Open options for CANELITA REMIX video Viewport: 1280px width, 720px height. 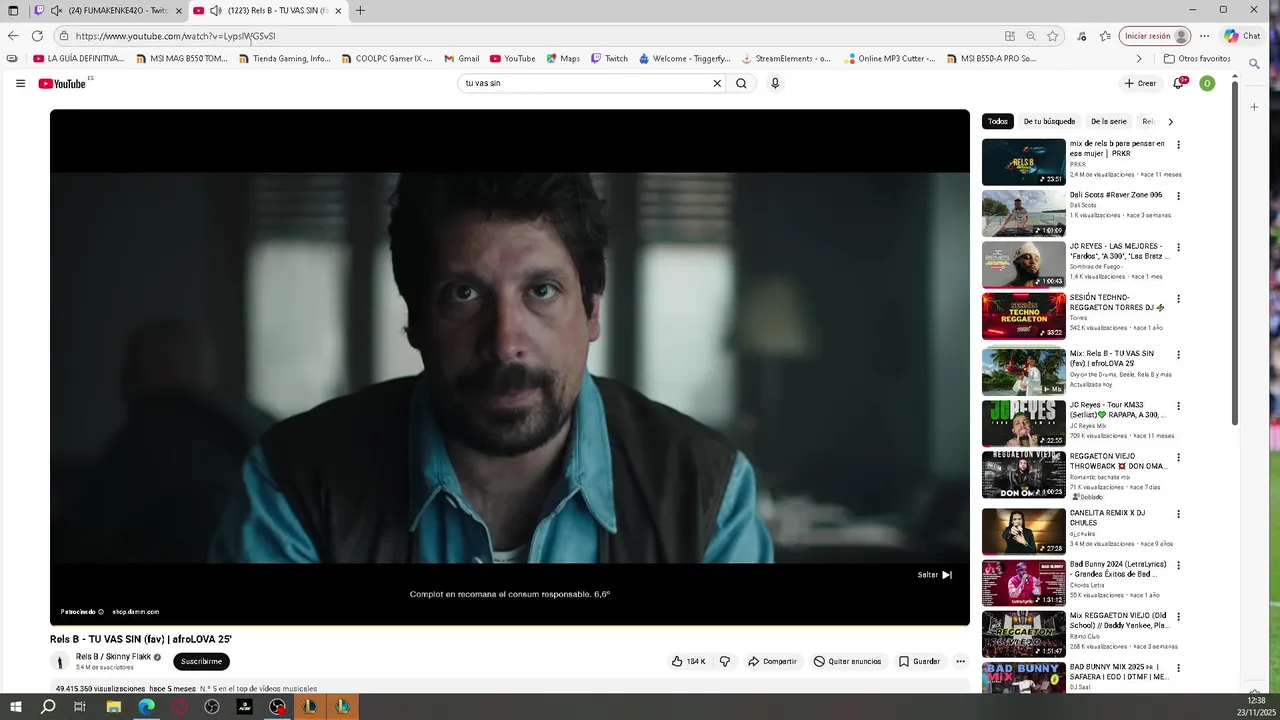click(1178, 514)
